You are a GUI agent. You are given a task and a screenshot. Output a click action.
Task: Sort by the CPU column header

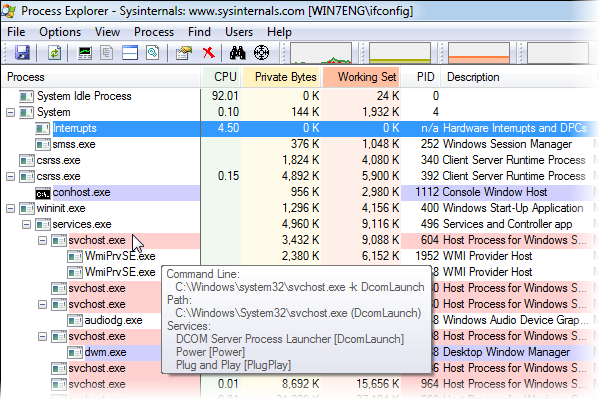(222, 77)
